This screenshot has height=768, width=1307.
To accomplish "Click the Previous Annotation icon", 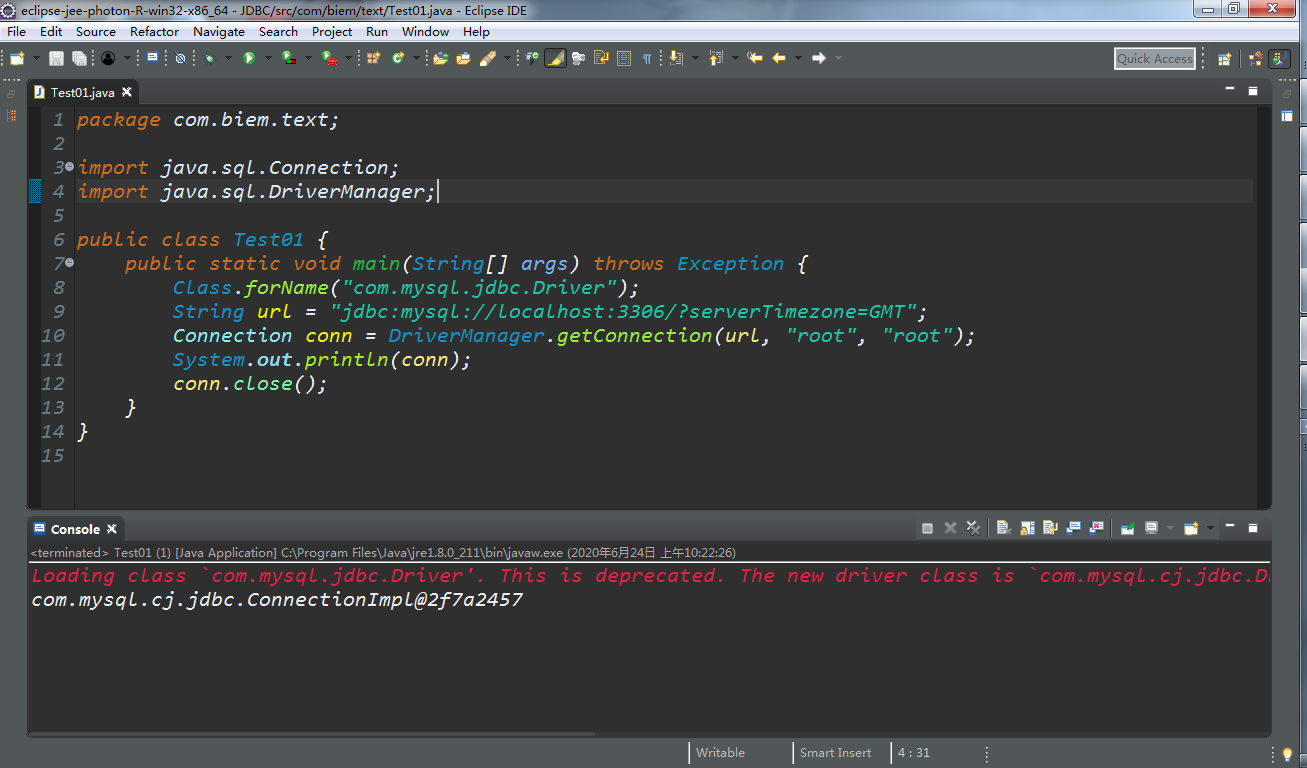I will [x=716, y=58].
